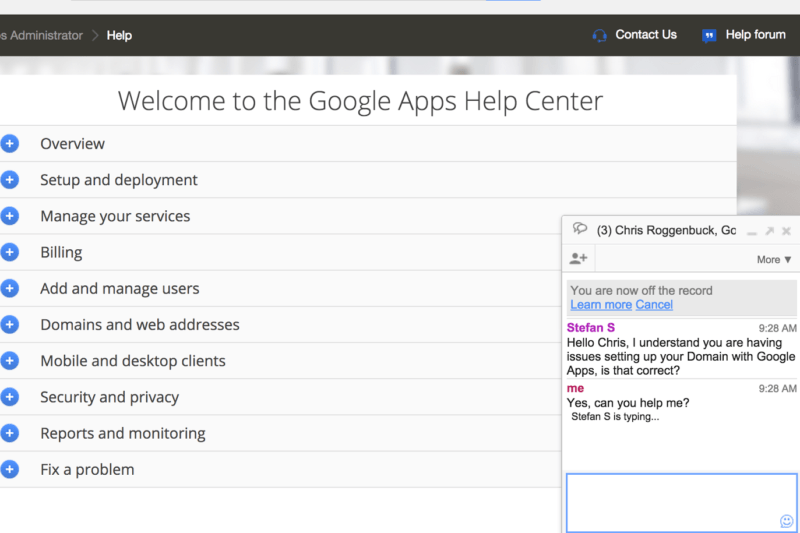Expand the Billing plus icon
Image resolution: width=800 pixels, height=533 pixels.
pos(9,252)
